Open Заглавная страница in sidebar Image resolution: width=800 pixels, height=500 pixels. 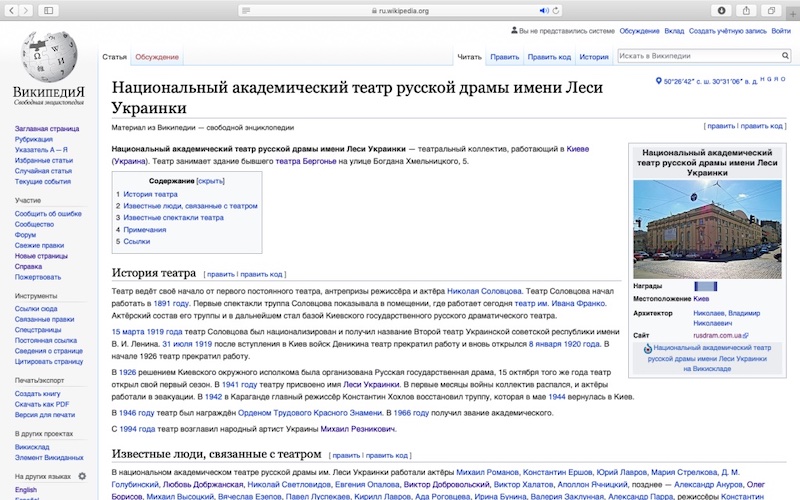47,129
